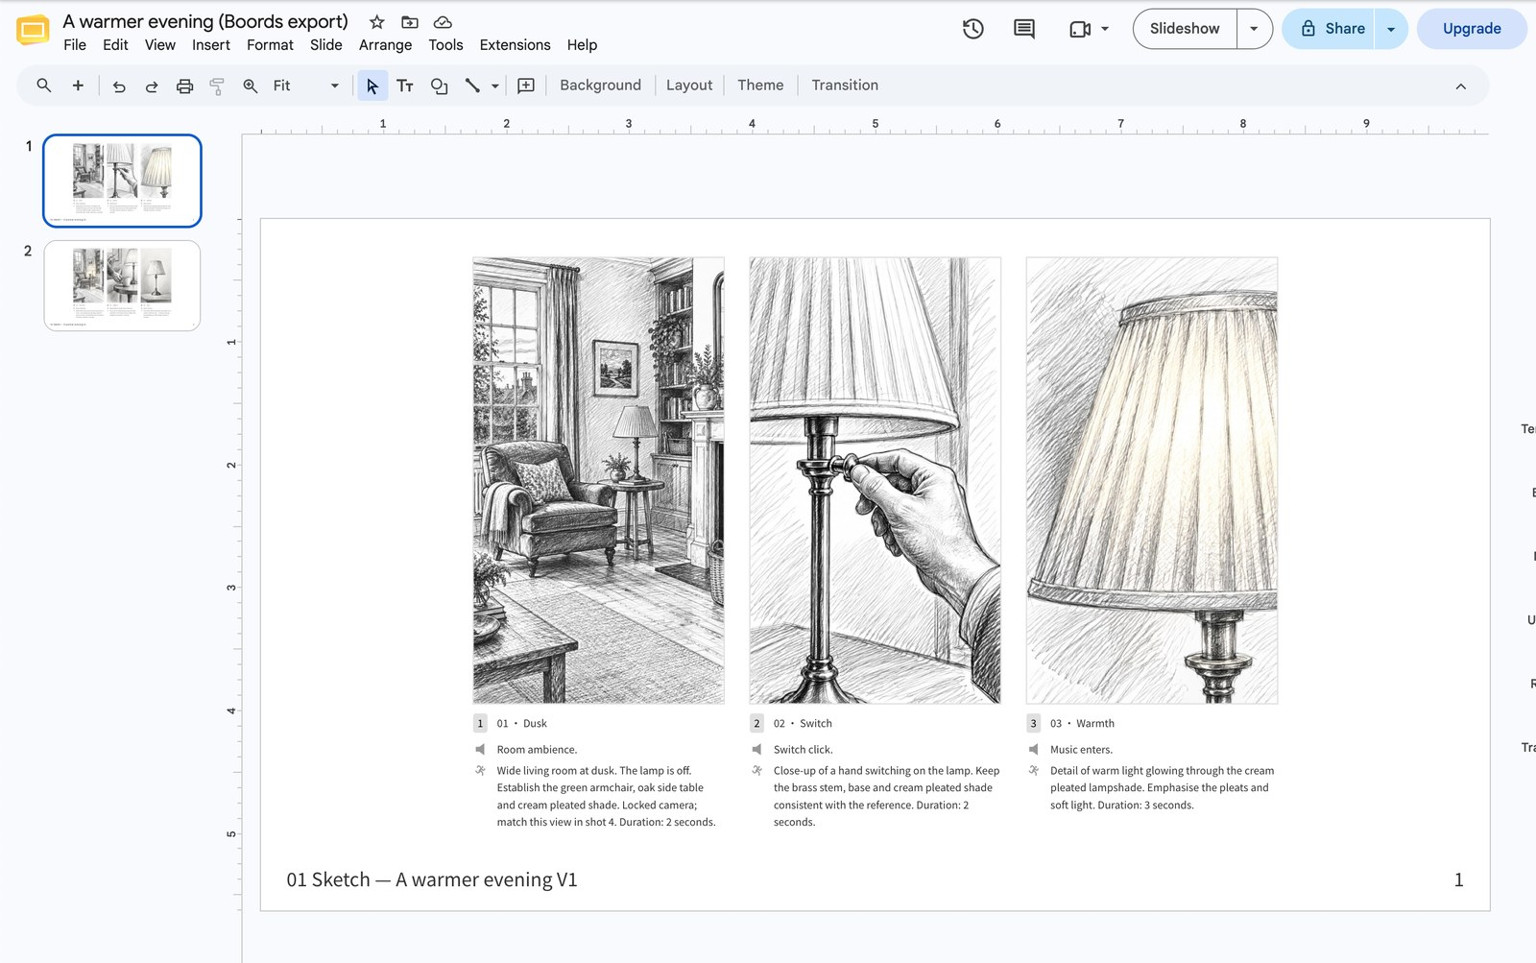Open the Theme panel
Viewport: 1536px width, 963px height.
pos(760,86)
